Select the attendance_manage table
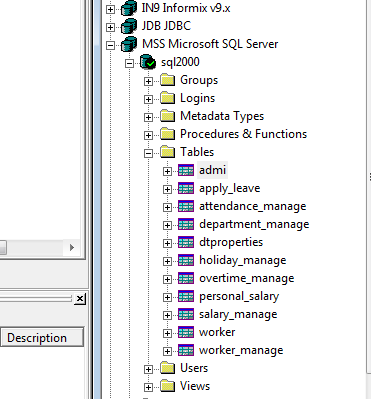 tap(252, 206)
